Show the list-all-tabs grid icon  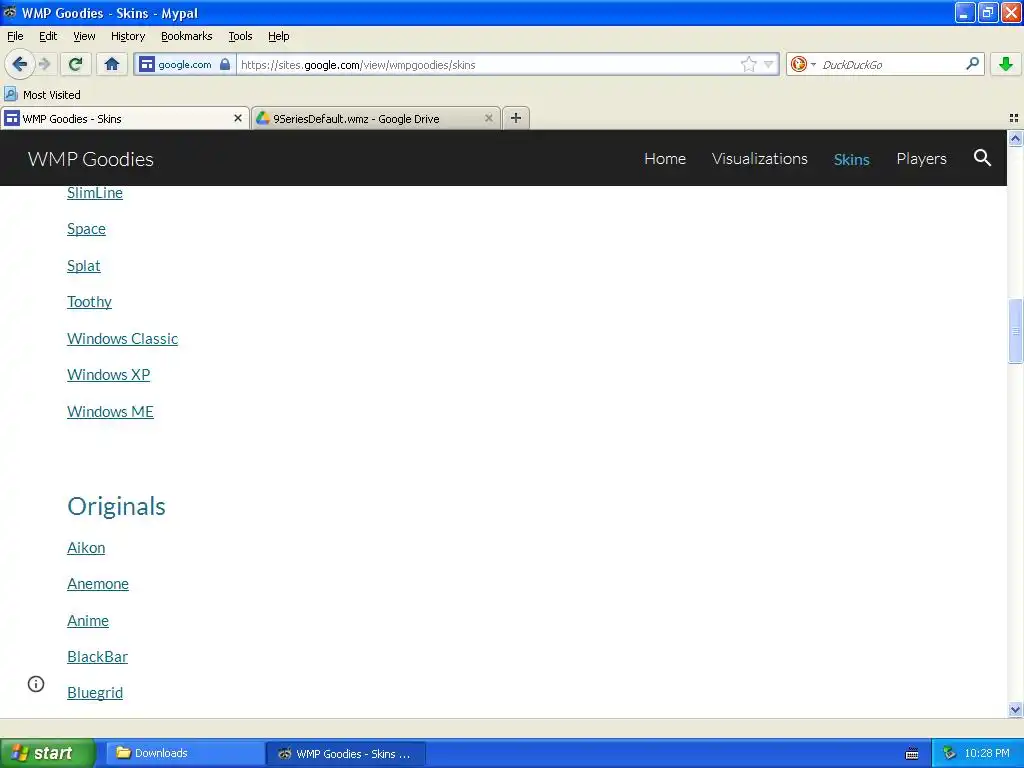point(1014,118)
